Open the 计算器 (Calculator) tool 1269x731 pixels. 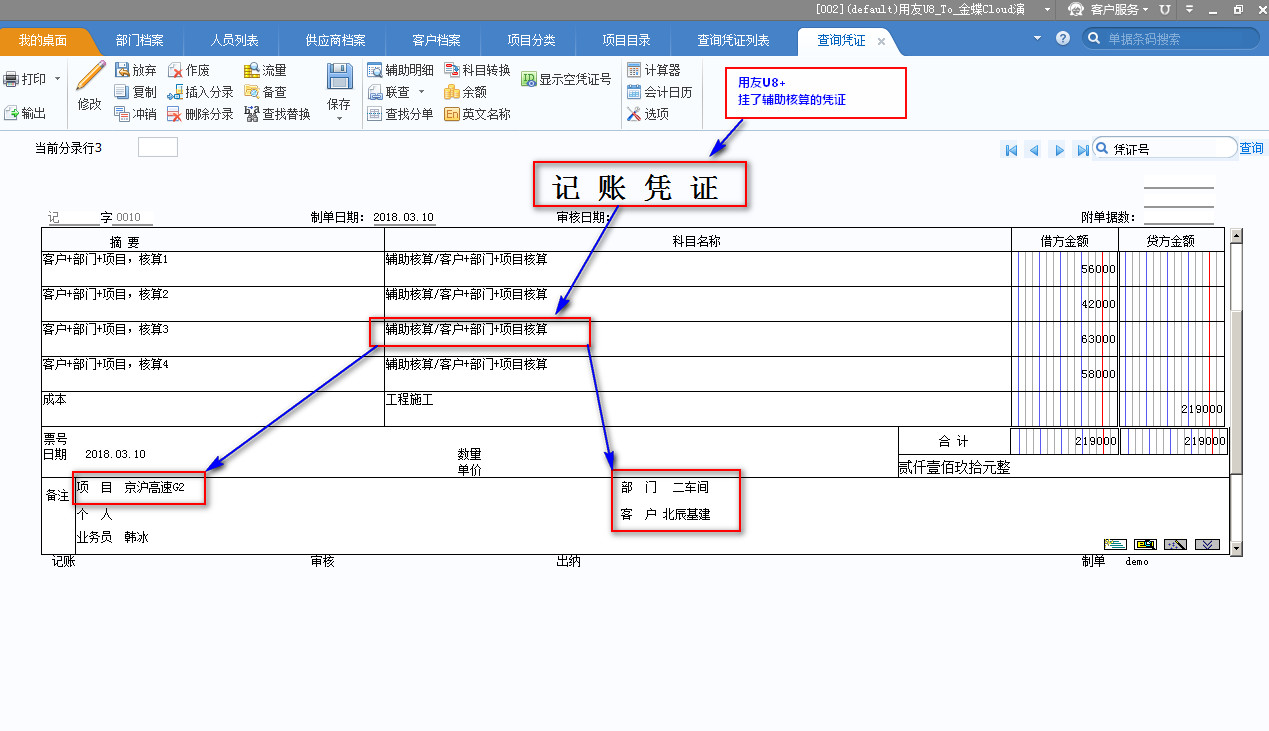point(654,70)
